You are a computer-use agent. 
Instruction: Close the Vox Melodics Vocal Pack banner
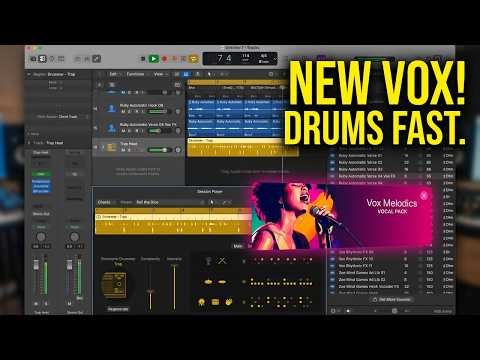424,195
